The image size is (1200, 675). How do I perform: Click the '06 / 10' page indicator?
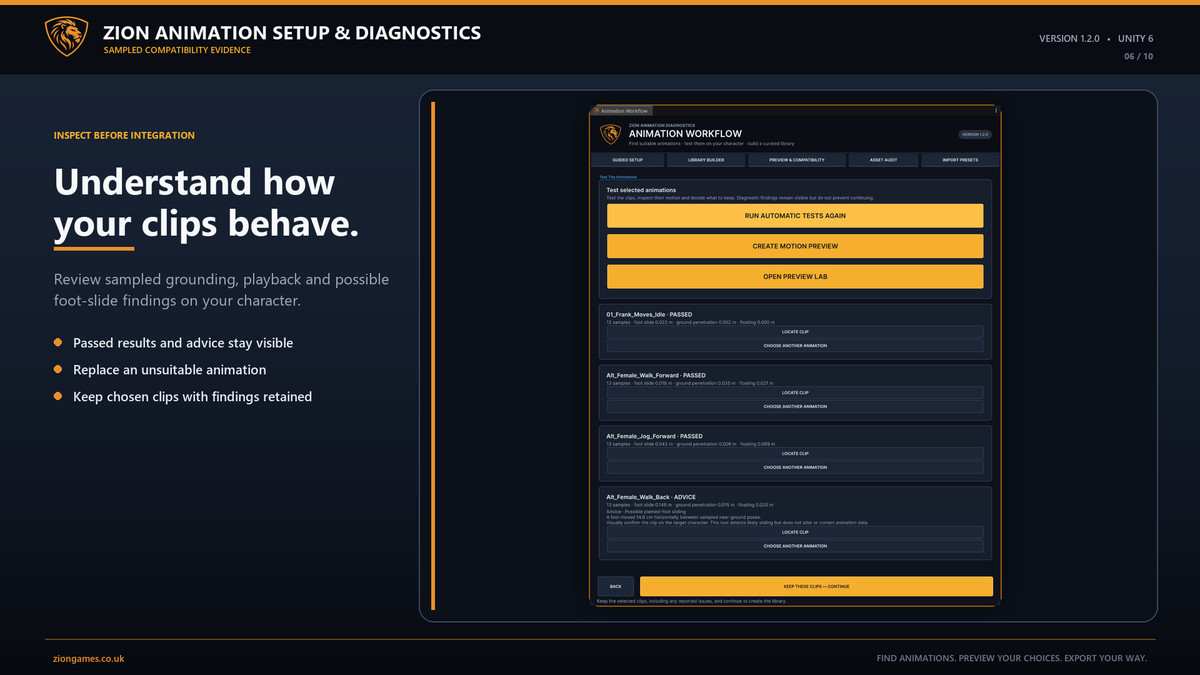coord(1138,56)
